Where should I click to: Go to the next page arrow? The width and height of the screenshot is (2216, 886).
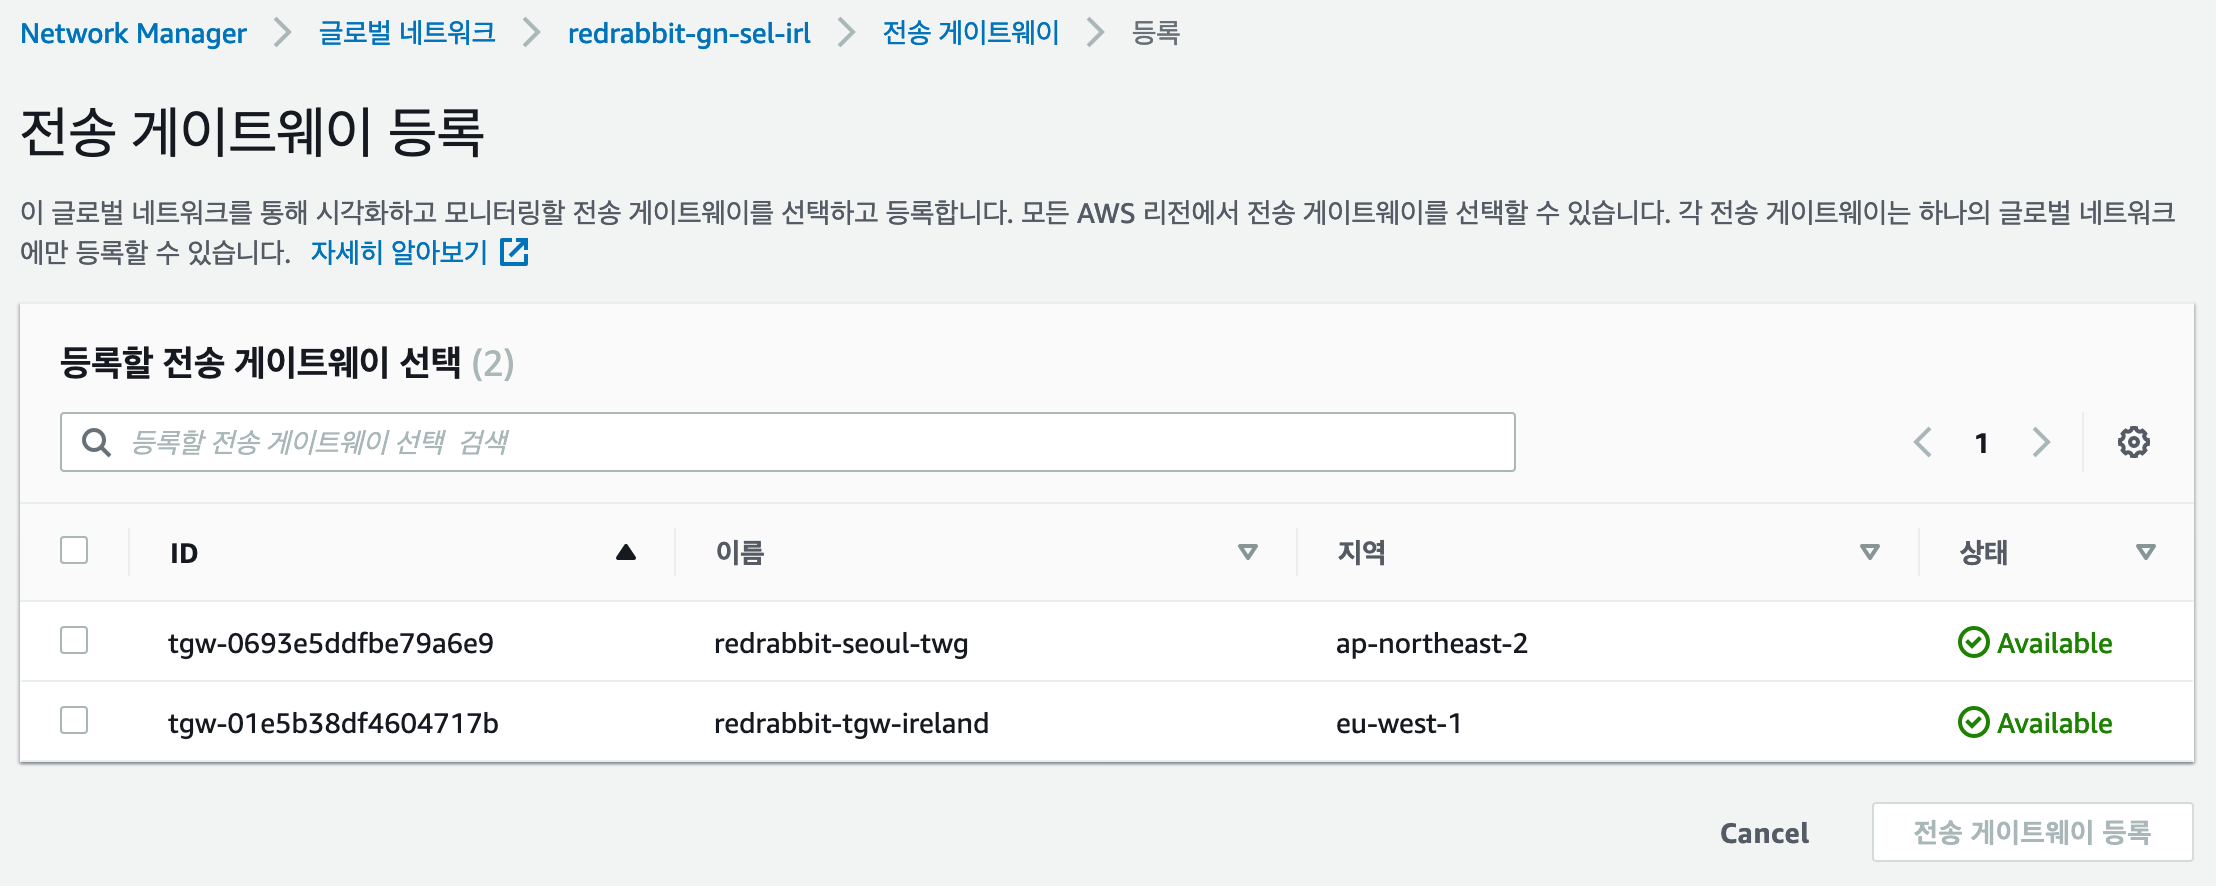pos(2041,442)
